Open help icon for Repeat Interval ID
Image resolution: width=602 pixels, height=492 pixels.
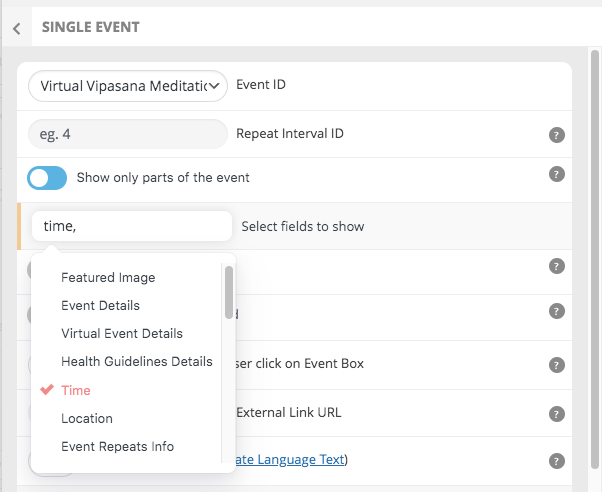pyautogui.click(x=556, y=135)
